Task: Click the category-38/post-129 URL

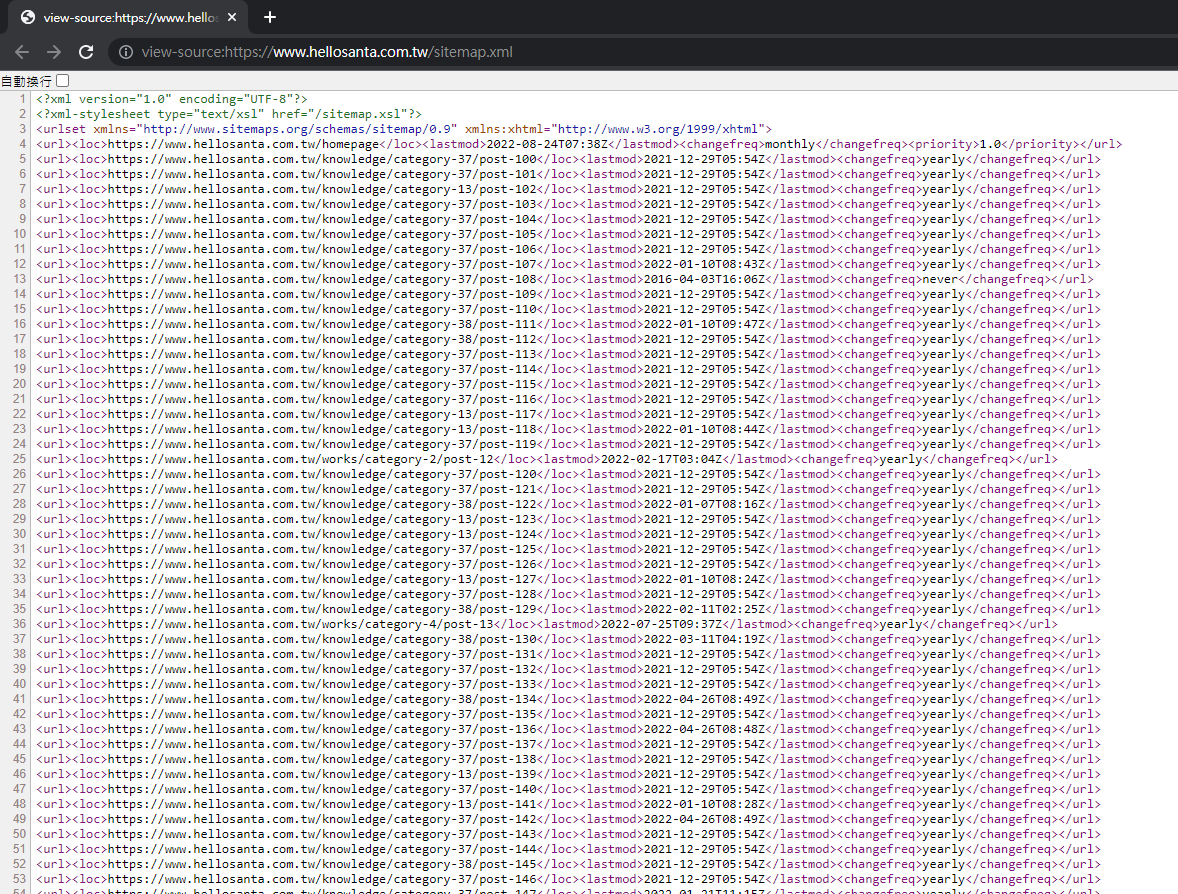Action: coord(322,609)
